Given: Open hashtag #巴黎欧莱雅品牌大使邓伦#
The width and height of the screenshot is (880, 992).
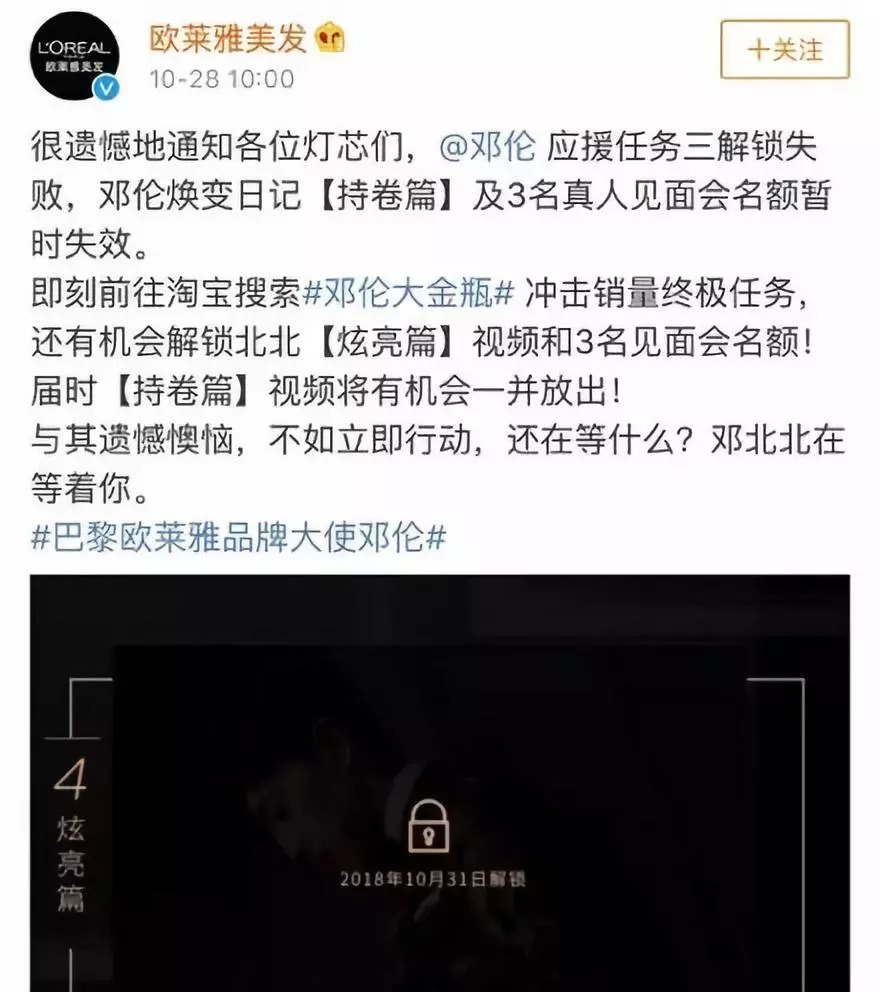Looking at the screenshot, I should [x=238, y=538].
